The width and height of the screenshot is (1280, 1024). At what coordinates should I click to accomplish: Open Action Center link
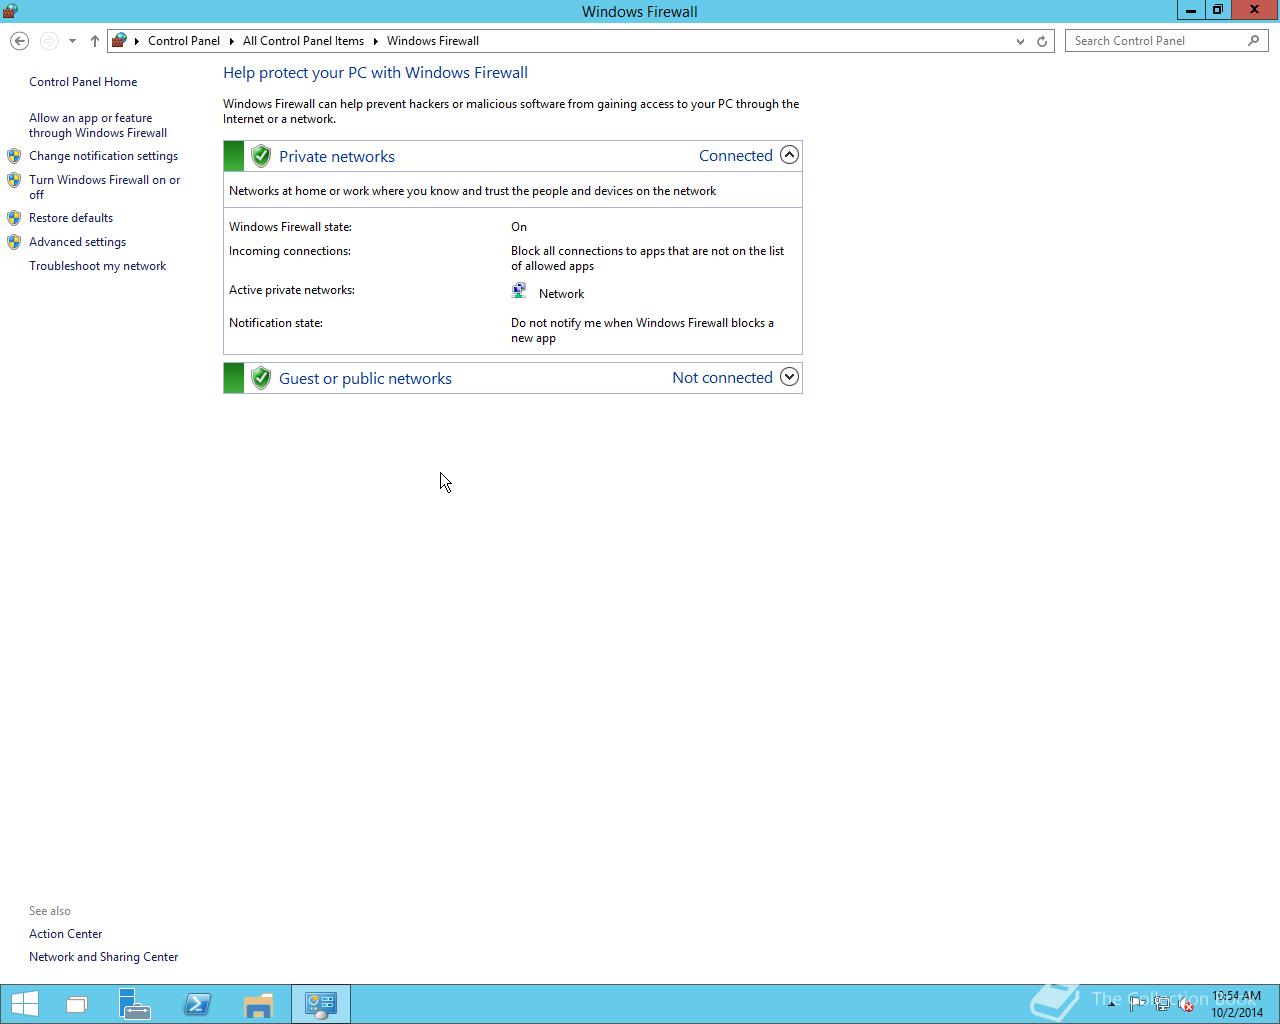(x=65, y=934)
